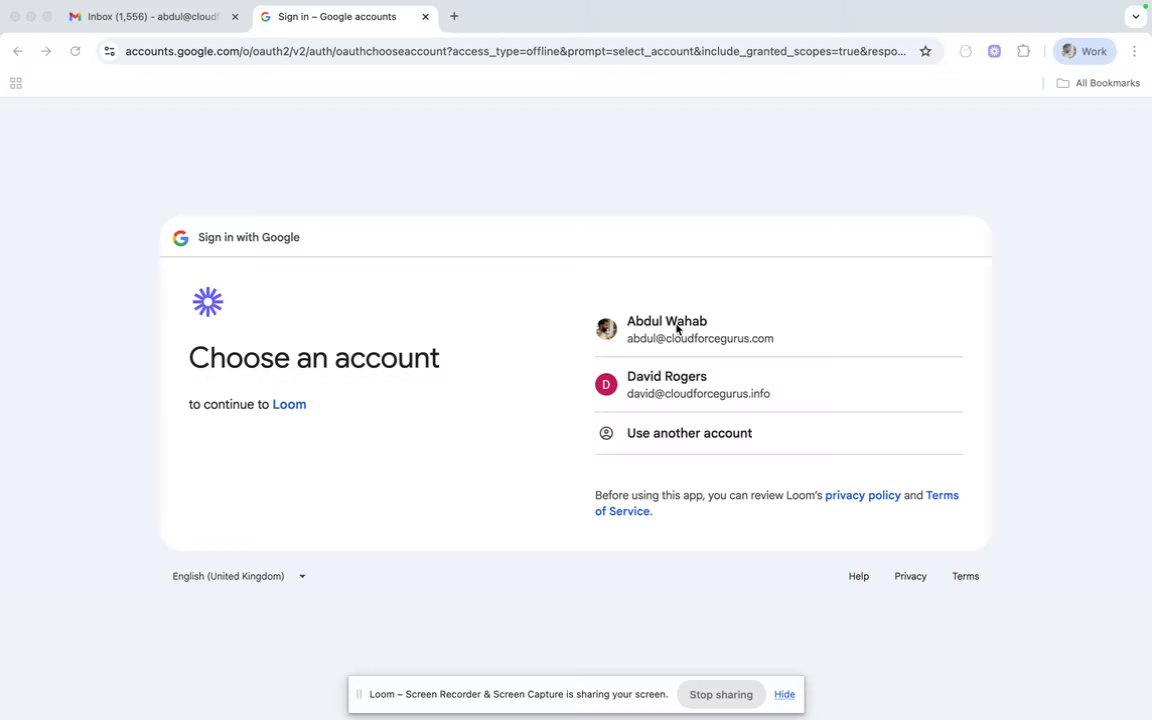Click the reload page icon
This screenshot has height=720, width=1152.
tap(75, 51)
